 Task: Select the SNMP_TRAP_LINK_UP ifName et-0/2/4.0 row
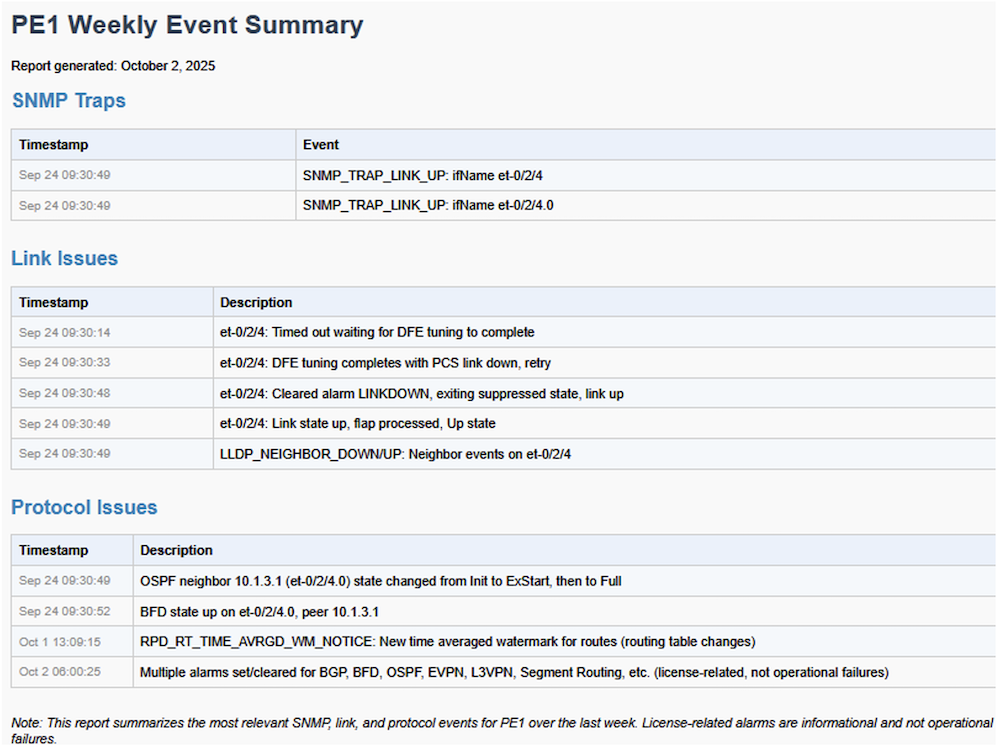(428, 206)
